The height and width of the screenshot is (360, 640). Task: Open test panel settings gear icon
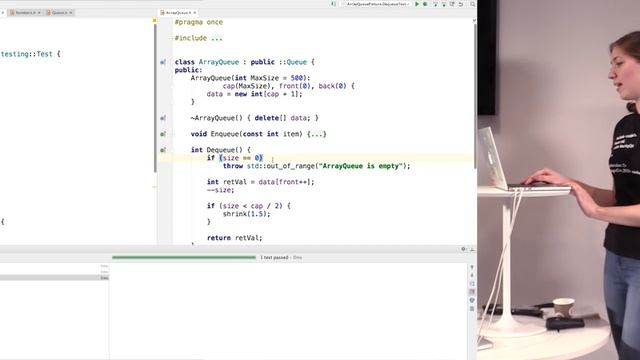coord(463,249)
